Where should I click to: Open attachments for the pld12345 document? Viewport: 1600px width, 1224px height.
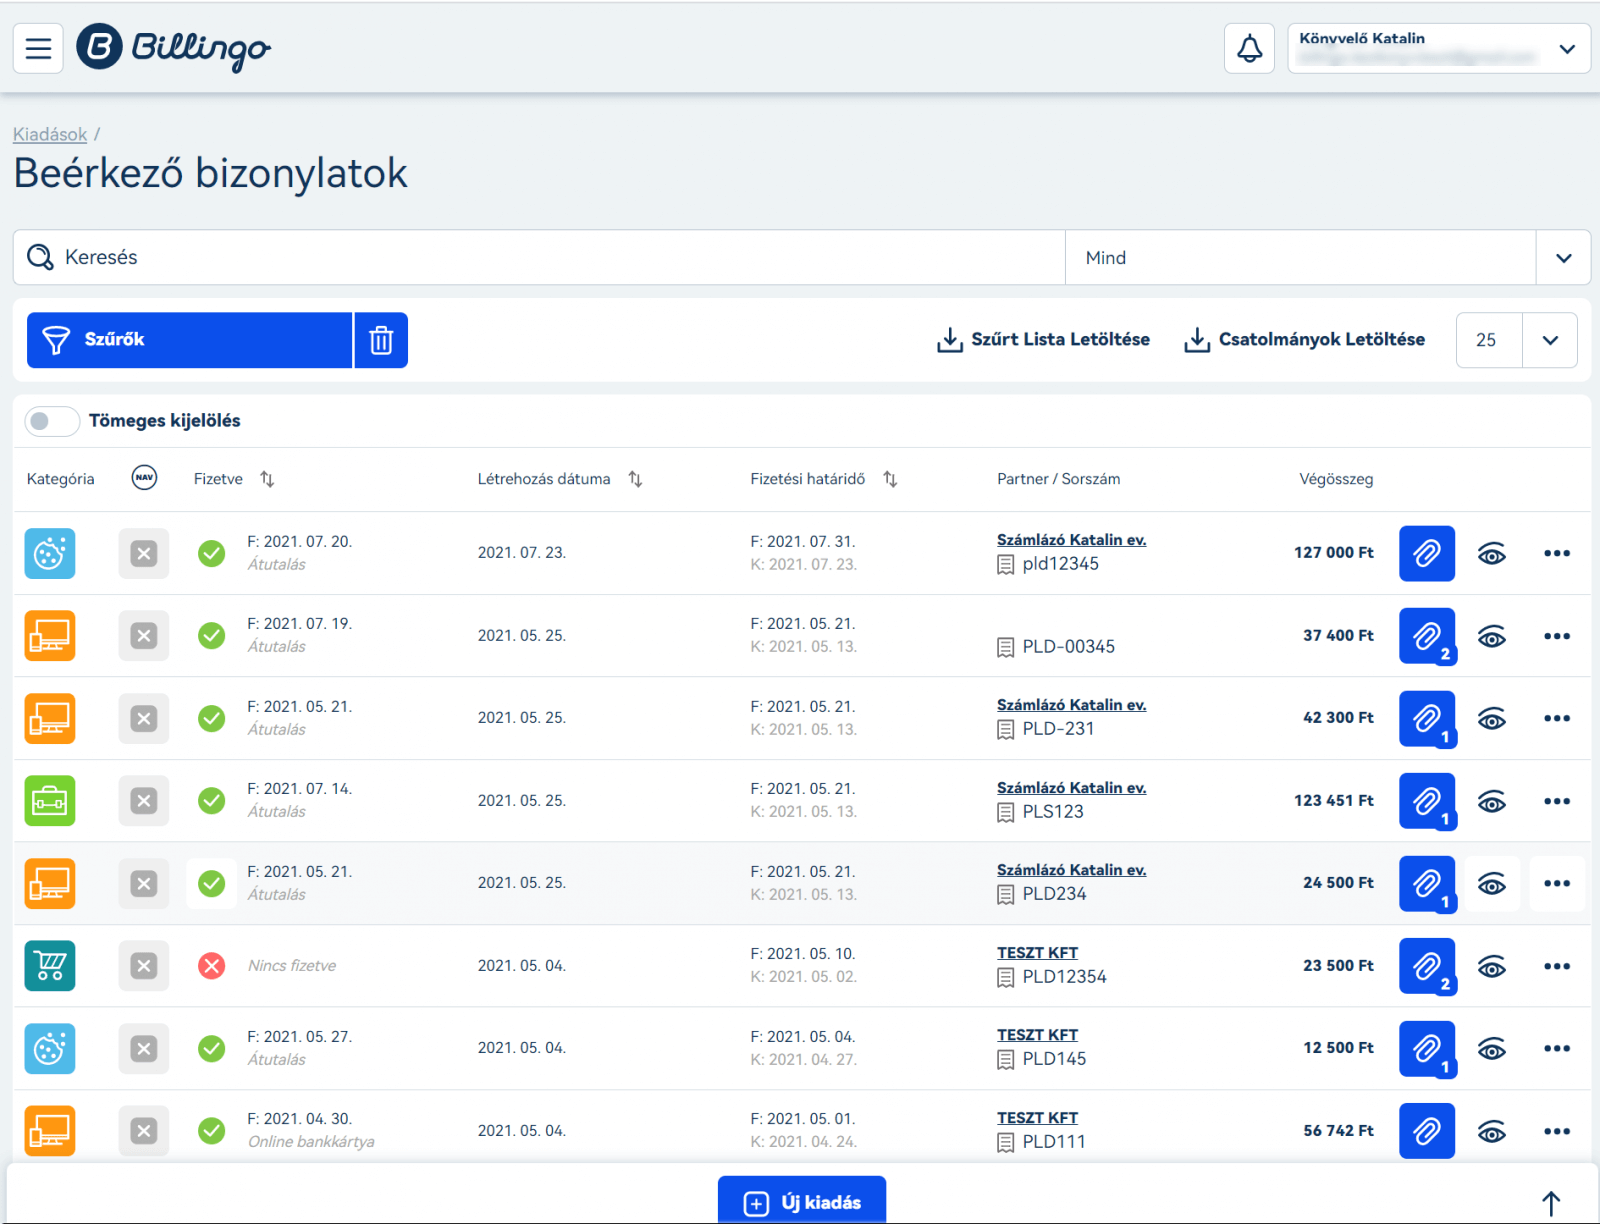(x=1426, y=553)
